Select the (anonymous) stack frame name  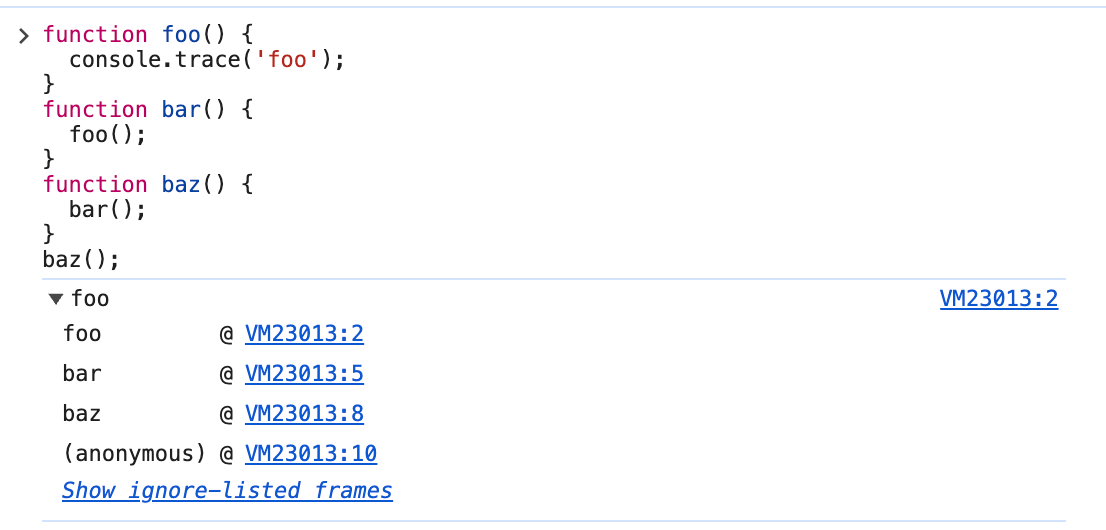click(x=133, y=454)
